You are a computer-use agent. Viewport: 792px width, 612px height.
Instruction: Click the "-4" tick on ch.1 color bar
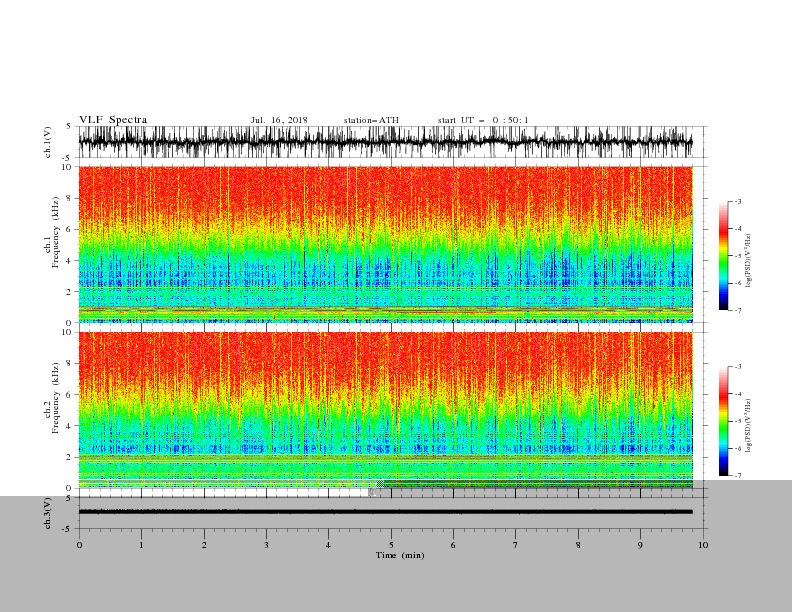[738, 229]
